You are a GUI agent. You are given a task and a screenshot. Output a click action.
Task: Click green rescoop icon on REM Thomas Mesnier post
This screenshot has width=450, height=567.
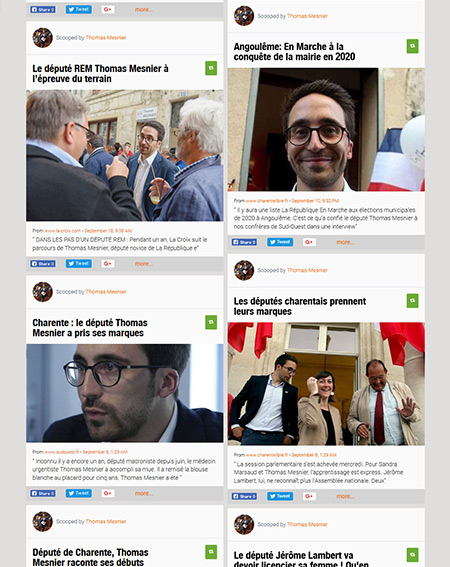pyautogui.click(x=211, y=68)
